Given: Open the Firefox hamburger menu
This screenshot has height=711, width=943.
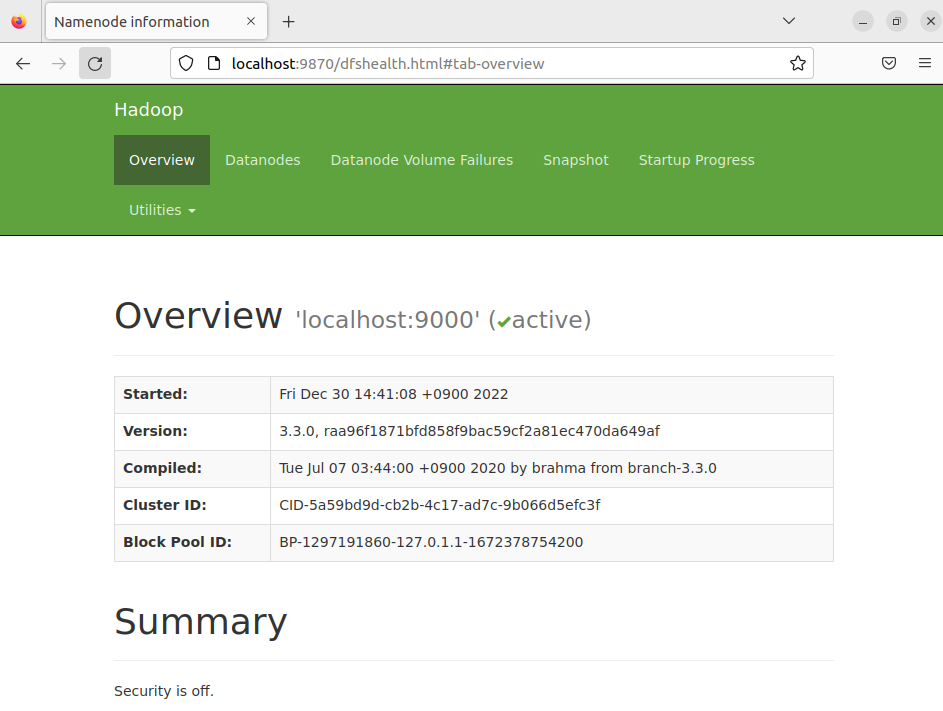Looking at the screenshot, I should pyautogui.click(x=925, y=63).
